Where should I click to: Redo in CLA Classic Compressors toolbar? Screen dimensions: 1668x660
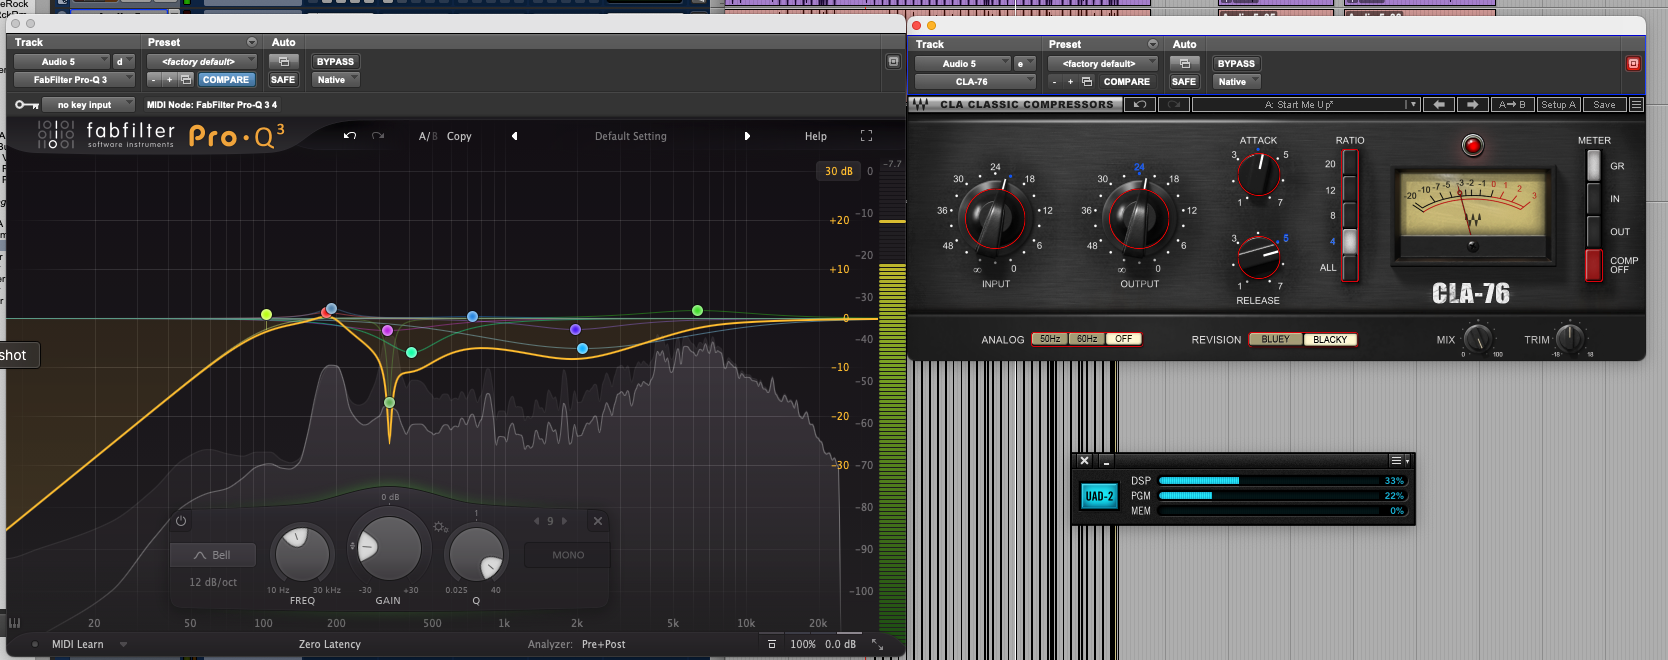pos(1174,104)
